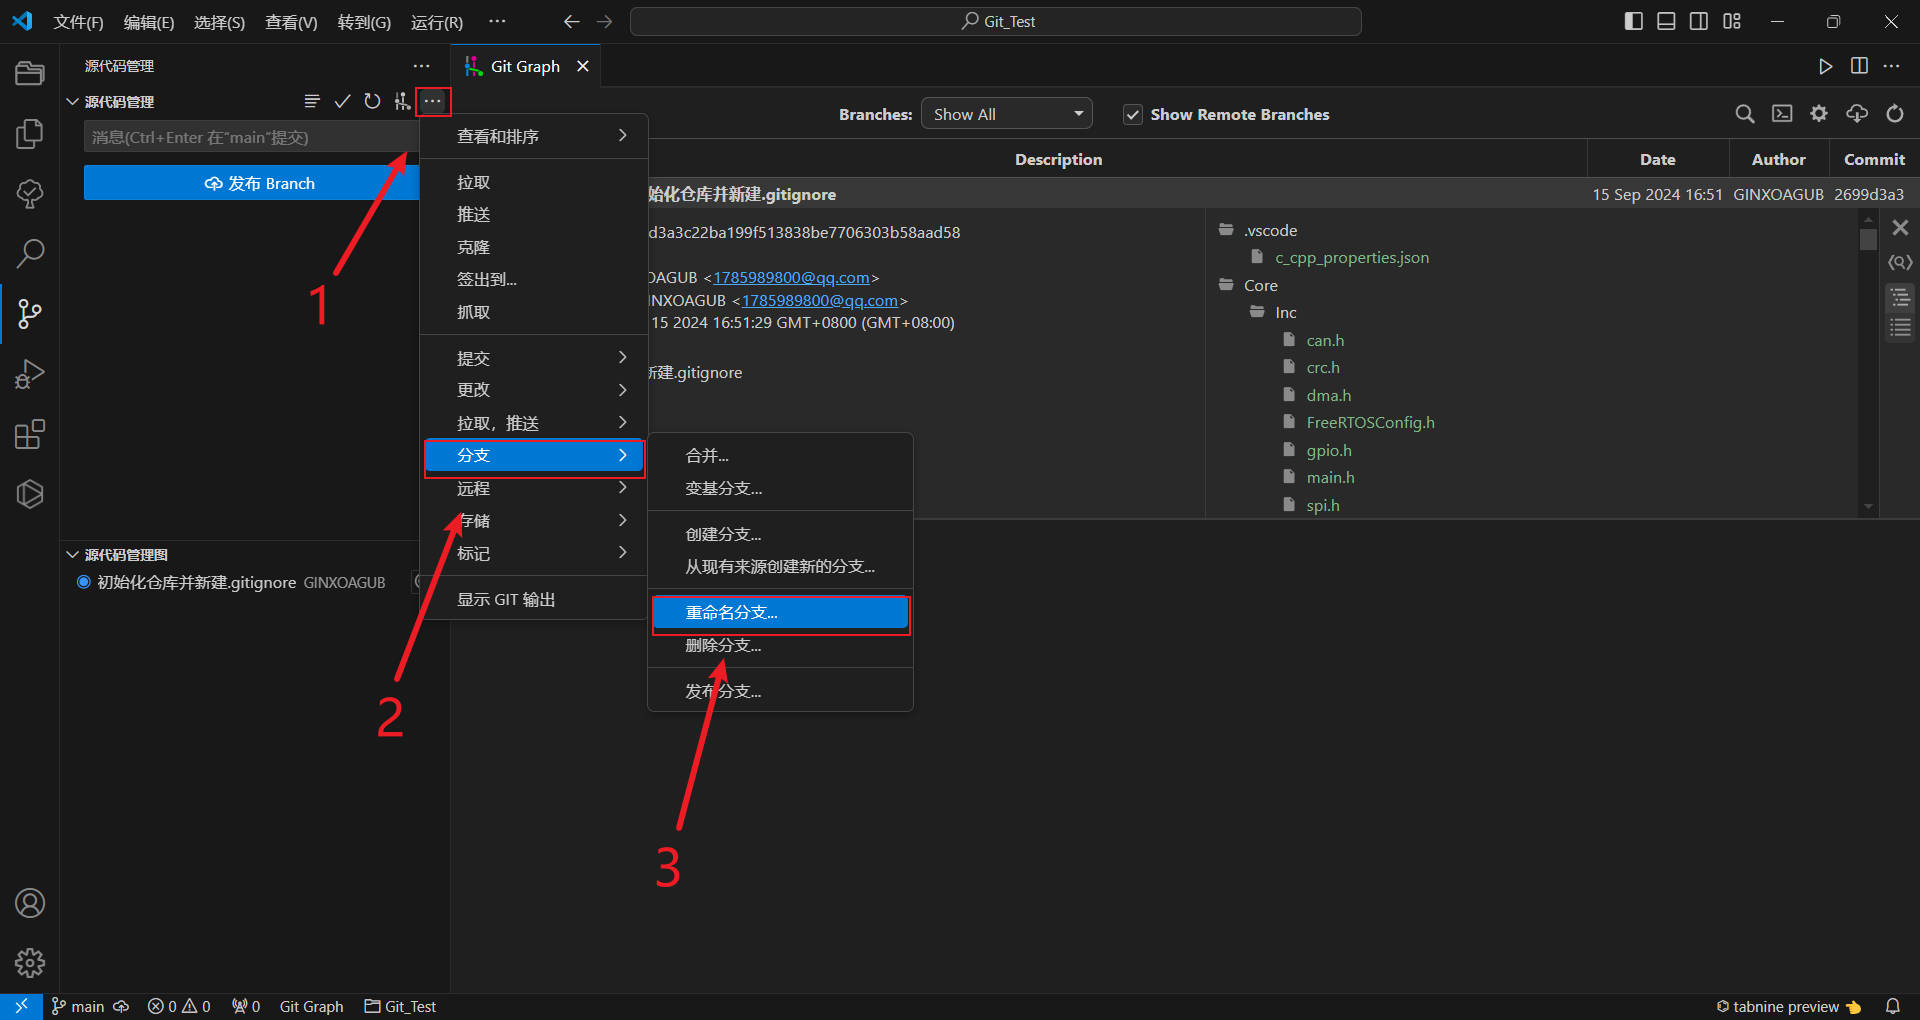The height and width of the screenshot is (1020, 1920).
Task: Toggle Show Remote Branches checkbox
Action: [1133, 115]
